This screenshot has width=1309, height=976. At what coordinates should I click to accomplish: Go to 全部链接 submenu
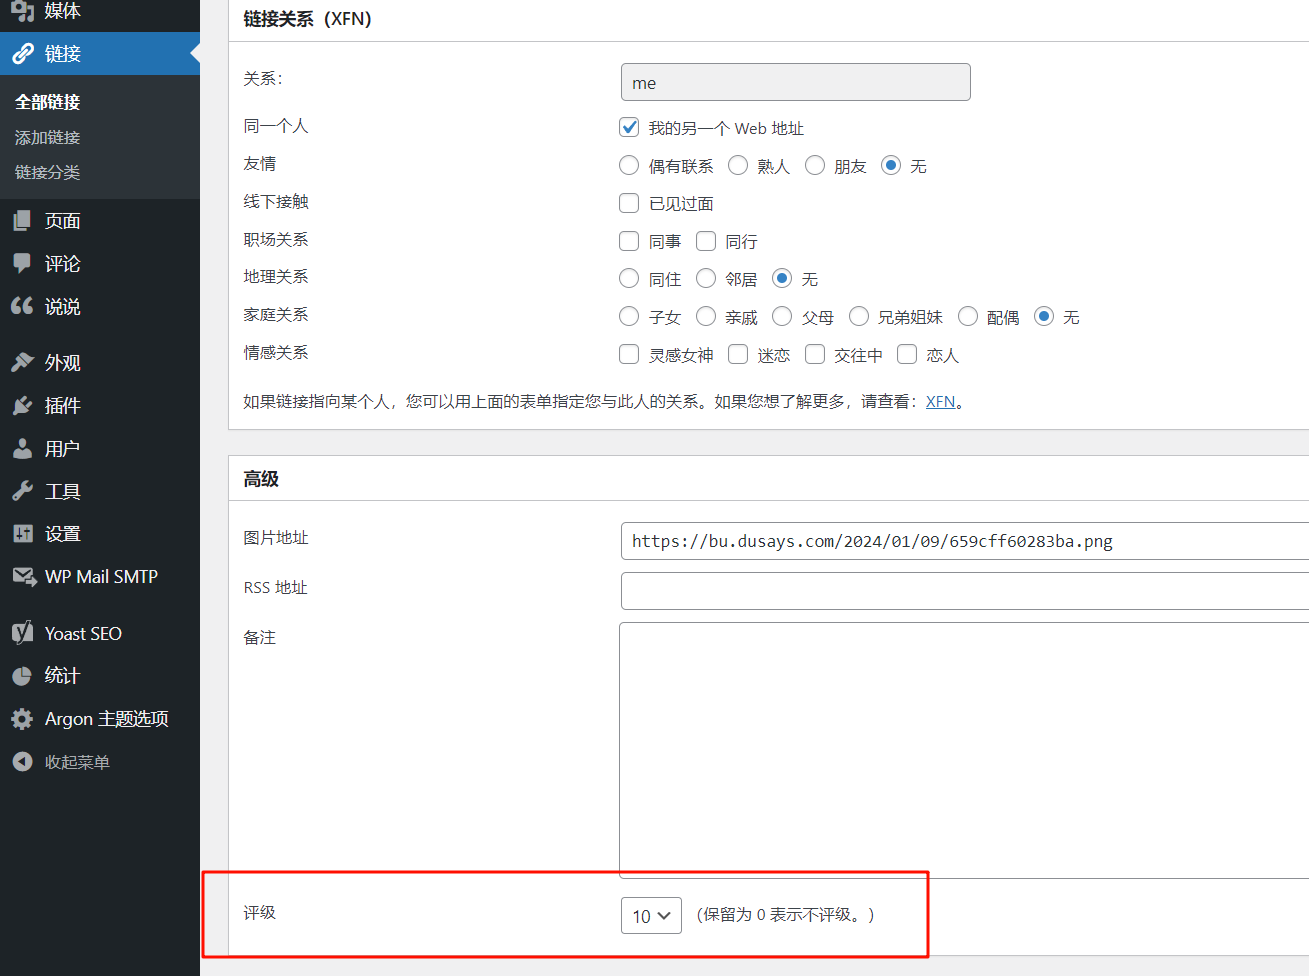point(48,102)
